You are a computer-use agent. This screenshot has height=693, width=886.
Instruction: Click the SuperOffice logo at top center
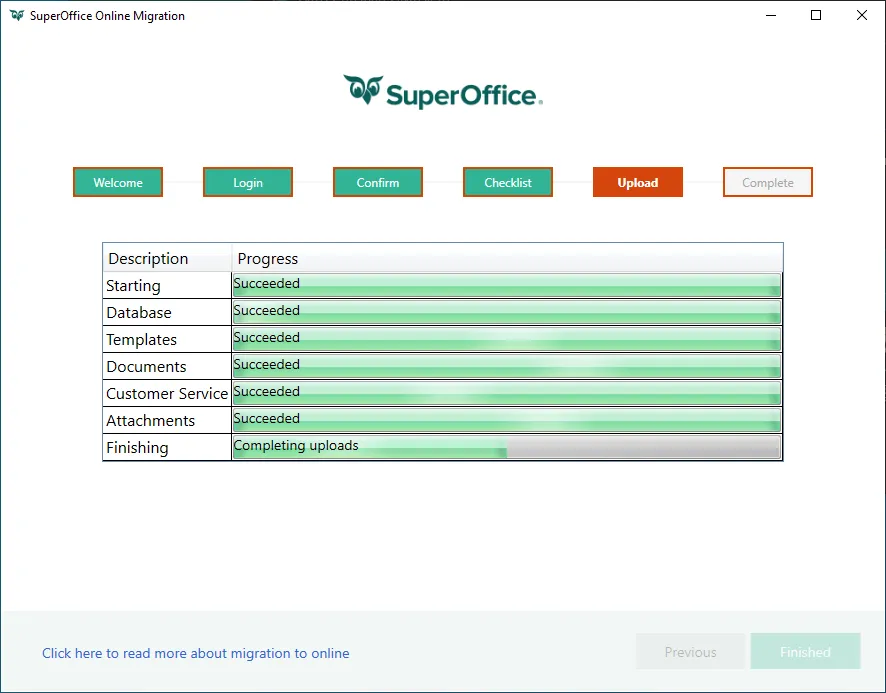click(443, 92)
